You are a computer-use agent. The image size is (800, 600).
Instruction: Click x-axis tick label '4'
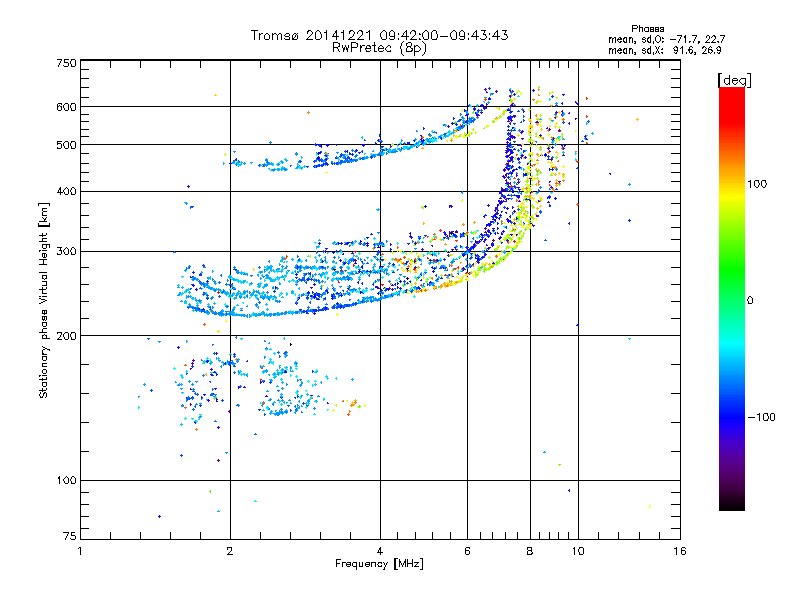click(380, 551)
